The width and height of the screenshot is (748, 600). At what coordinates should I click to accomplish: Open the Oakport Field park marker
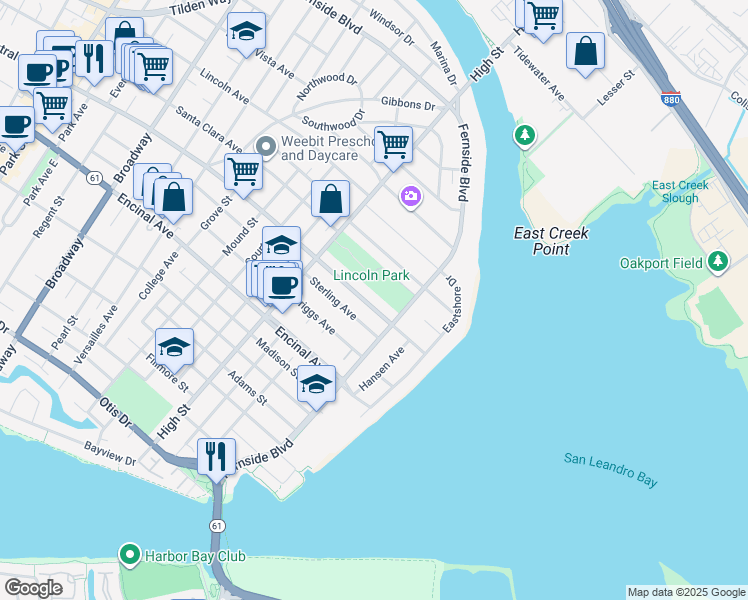[x=717, y=262]
